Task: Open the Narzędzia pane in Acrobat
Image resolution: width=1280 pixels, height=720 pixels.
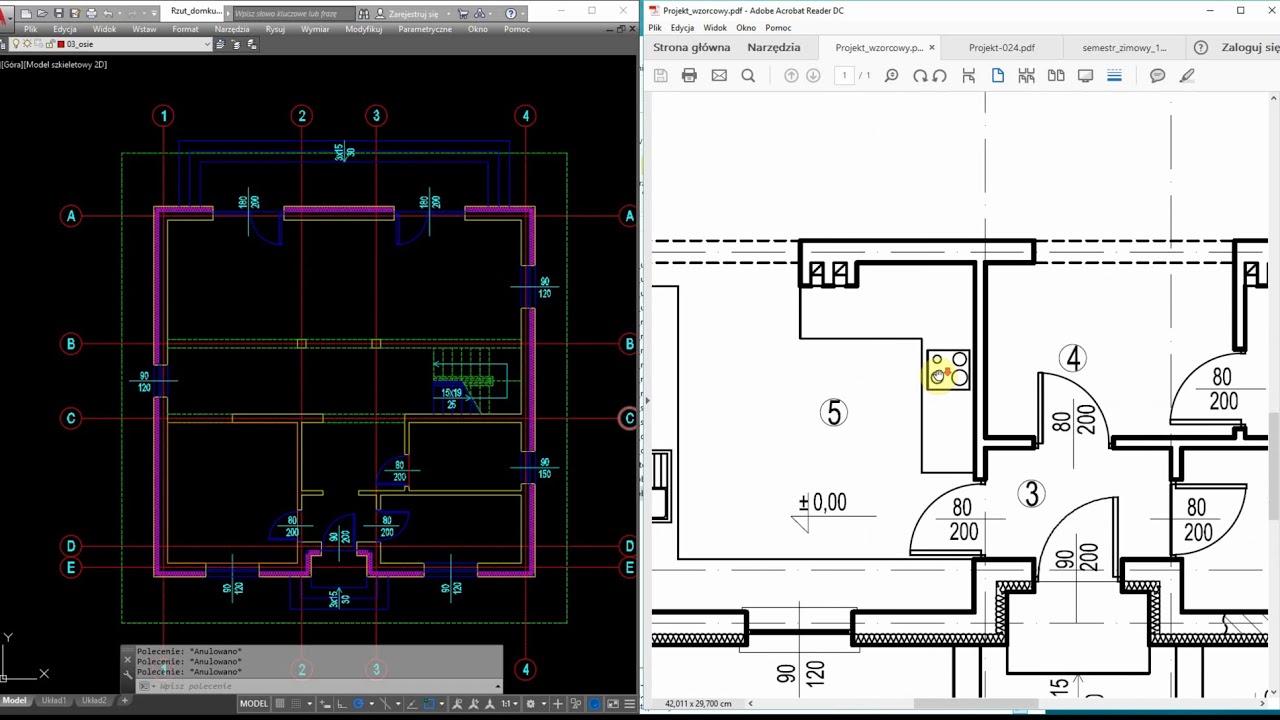Action: tap(773, 47)
